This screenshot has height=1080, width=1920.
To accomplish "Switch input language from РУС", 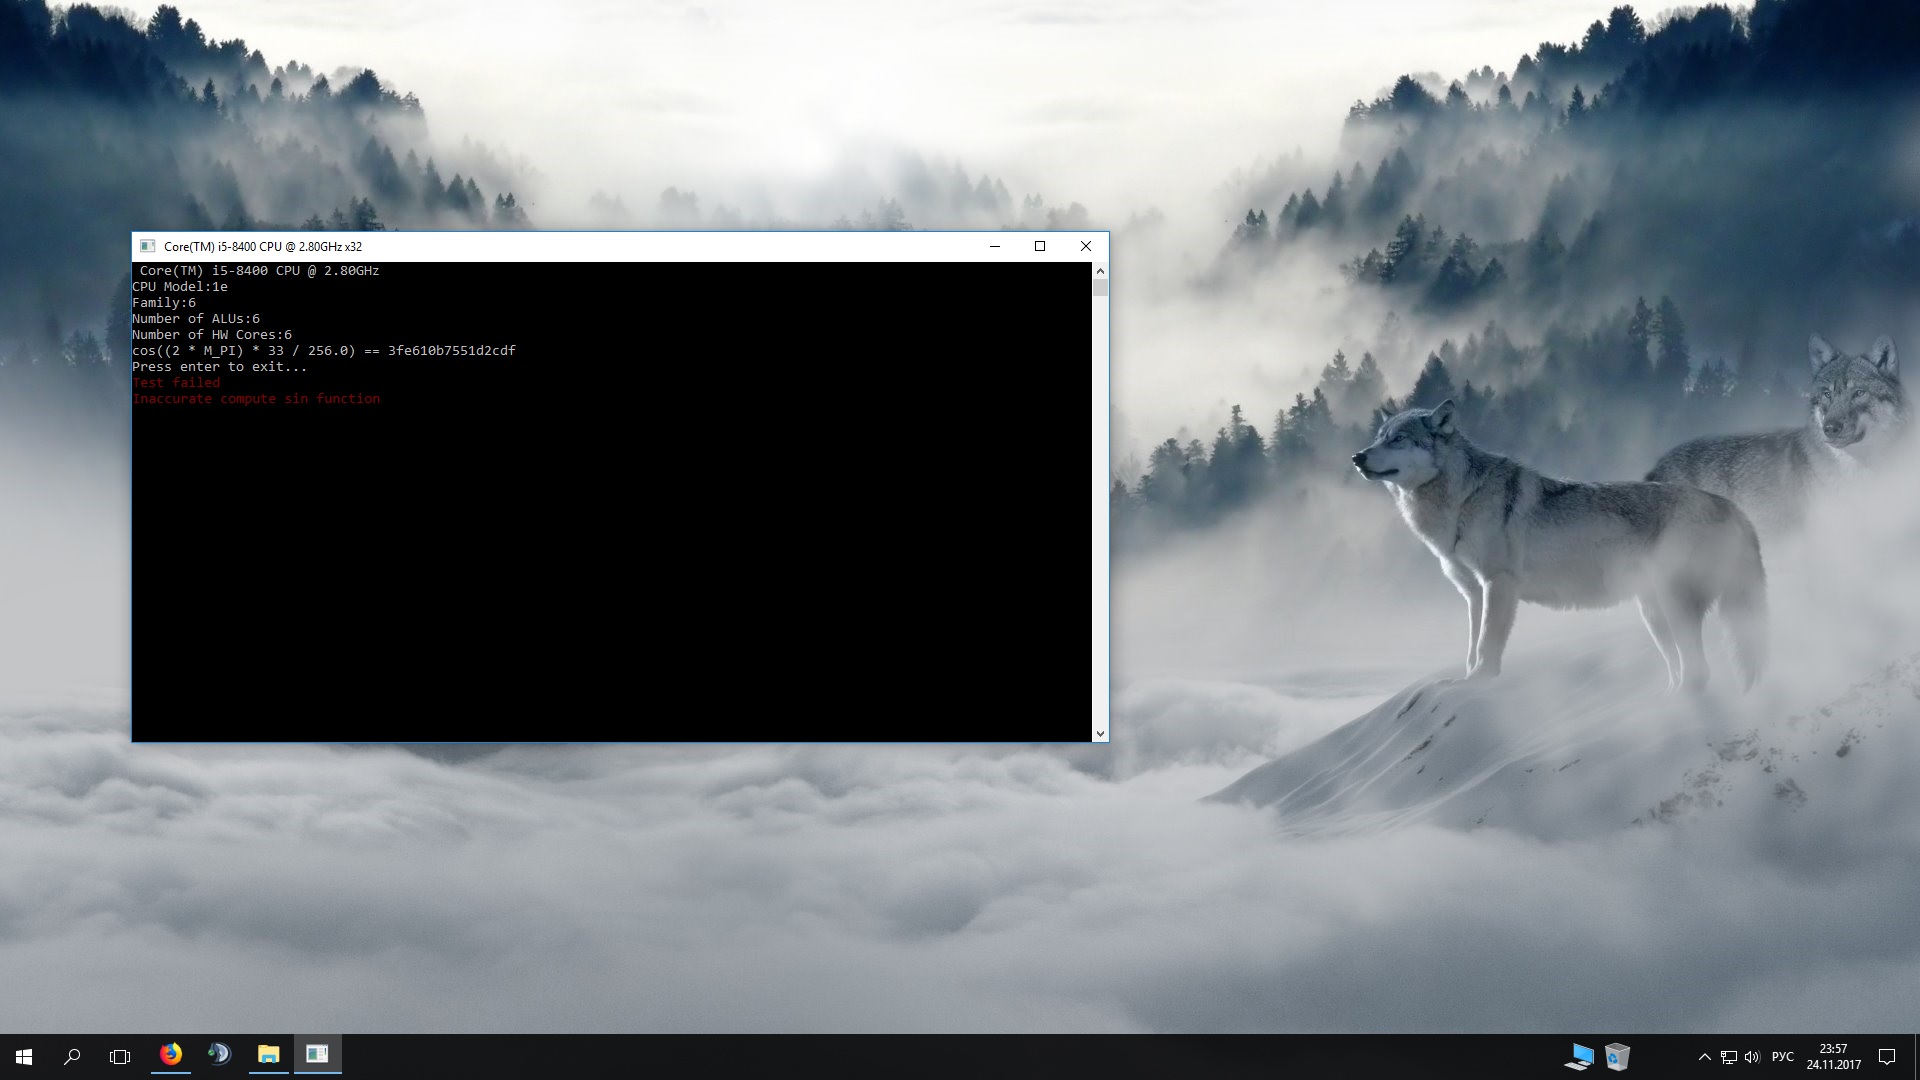I will pos(1782,1057).
